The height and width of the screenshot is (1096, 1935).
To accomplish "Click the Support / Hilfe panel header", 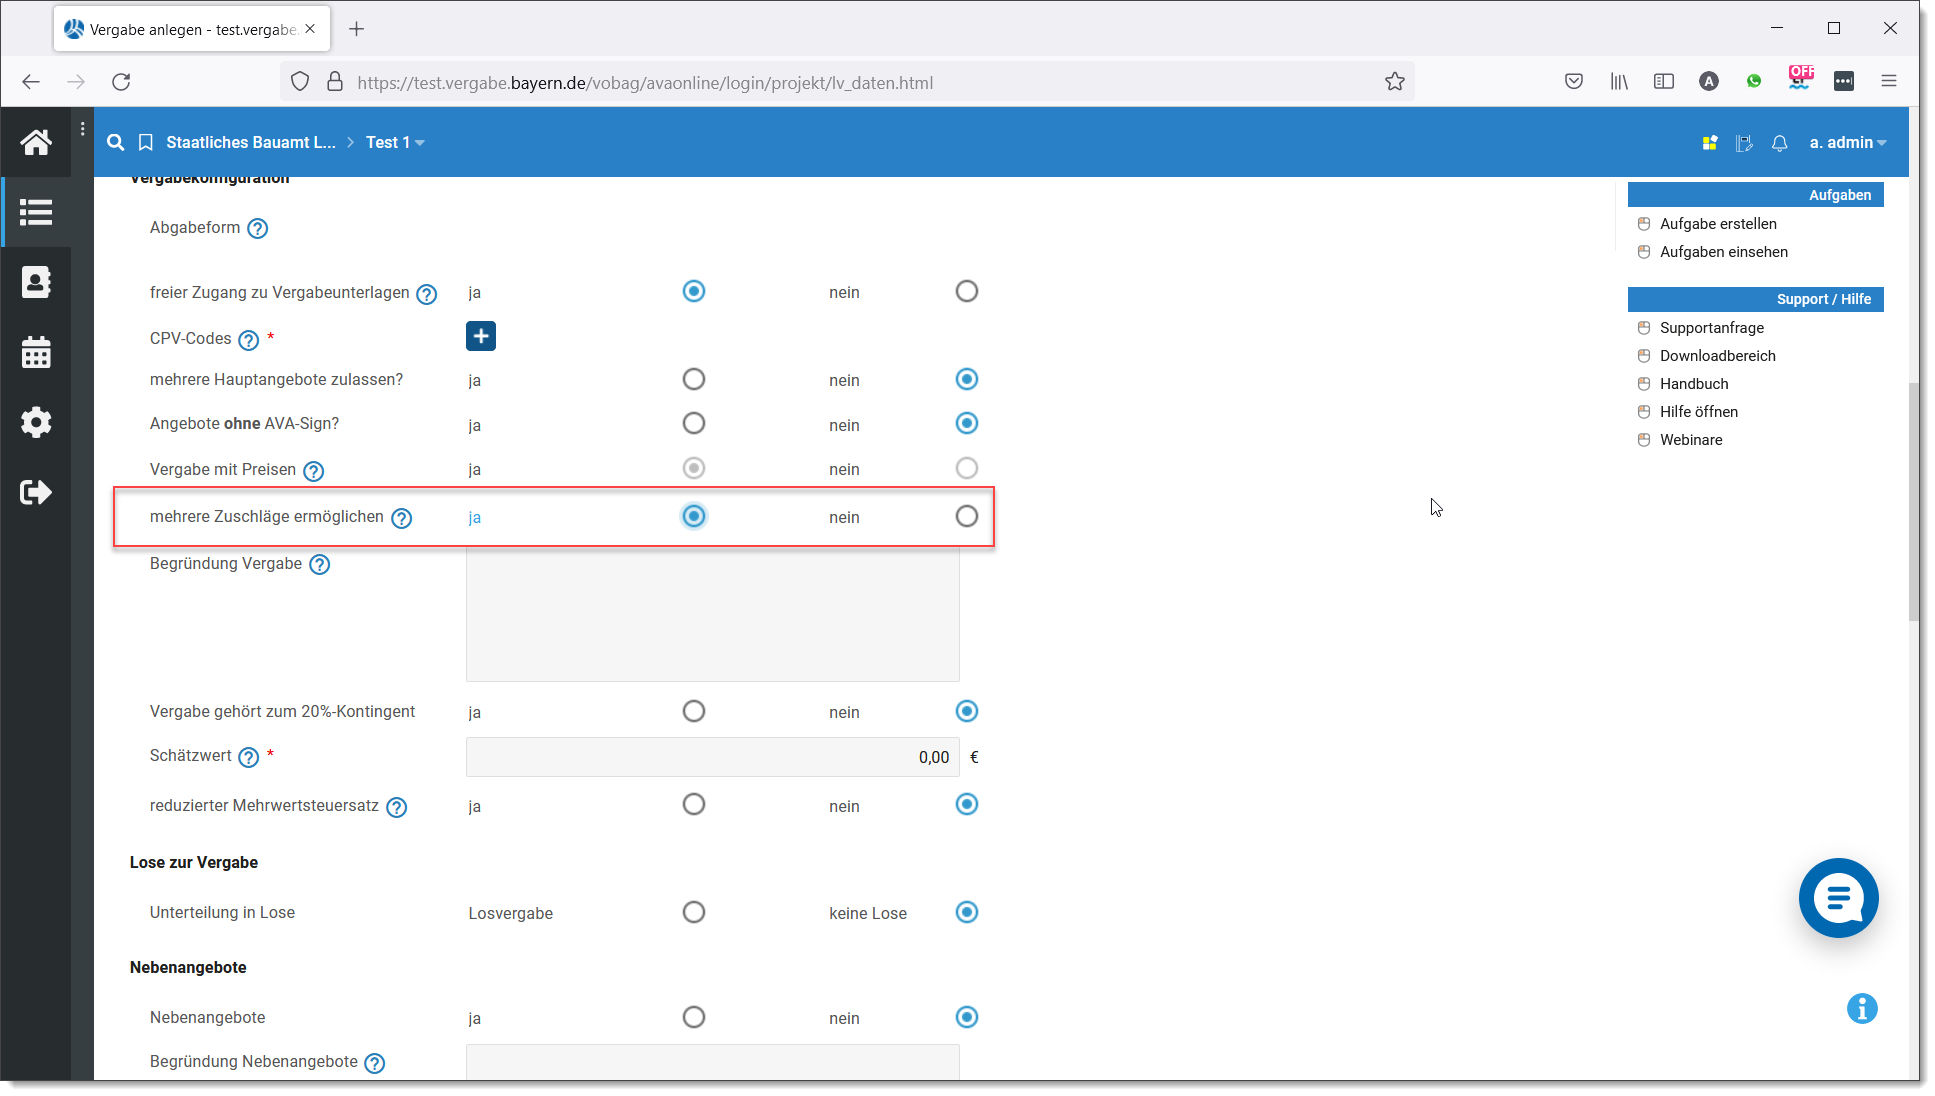I will coord(1755,299).
